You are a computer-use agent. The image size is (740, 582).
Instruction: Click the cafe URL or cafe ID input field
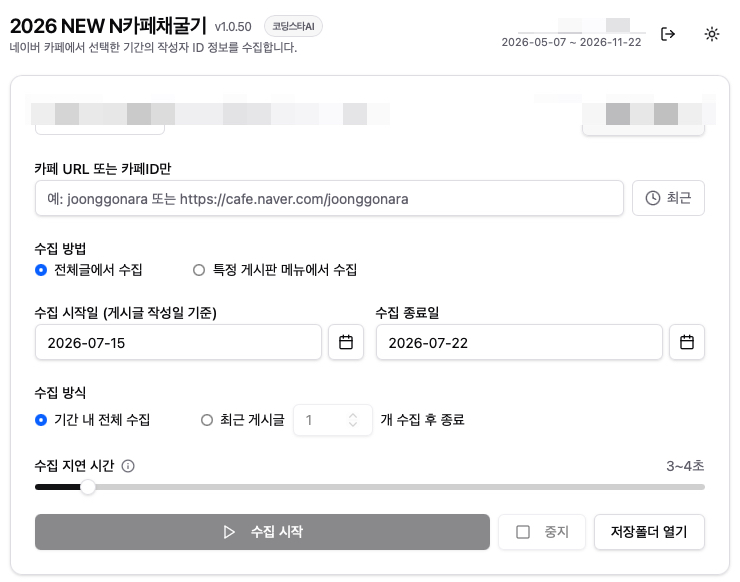329,199
